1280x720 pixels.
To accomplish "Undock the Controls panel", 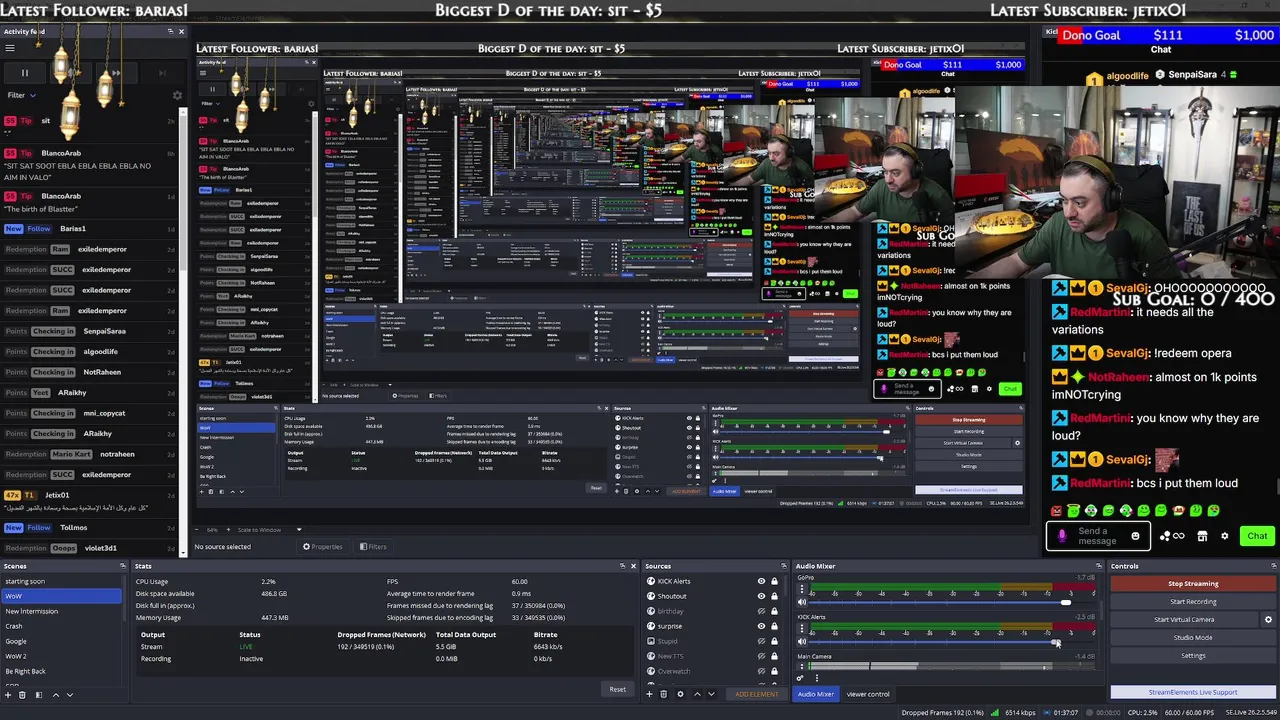I will coord(1273,566).
